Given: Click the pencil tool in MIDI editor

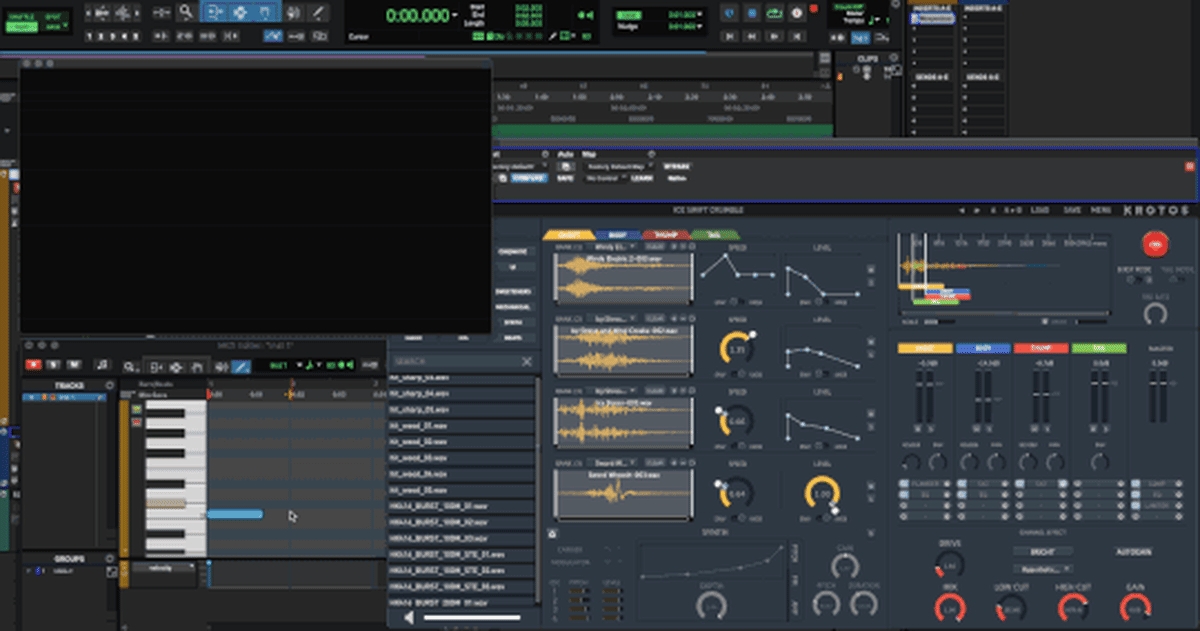Looking at the screenshot, I should click(241, 366).
